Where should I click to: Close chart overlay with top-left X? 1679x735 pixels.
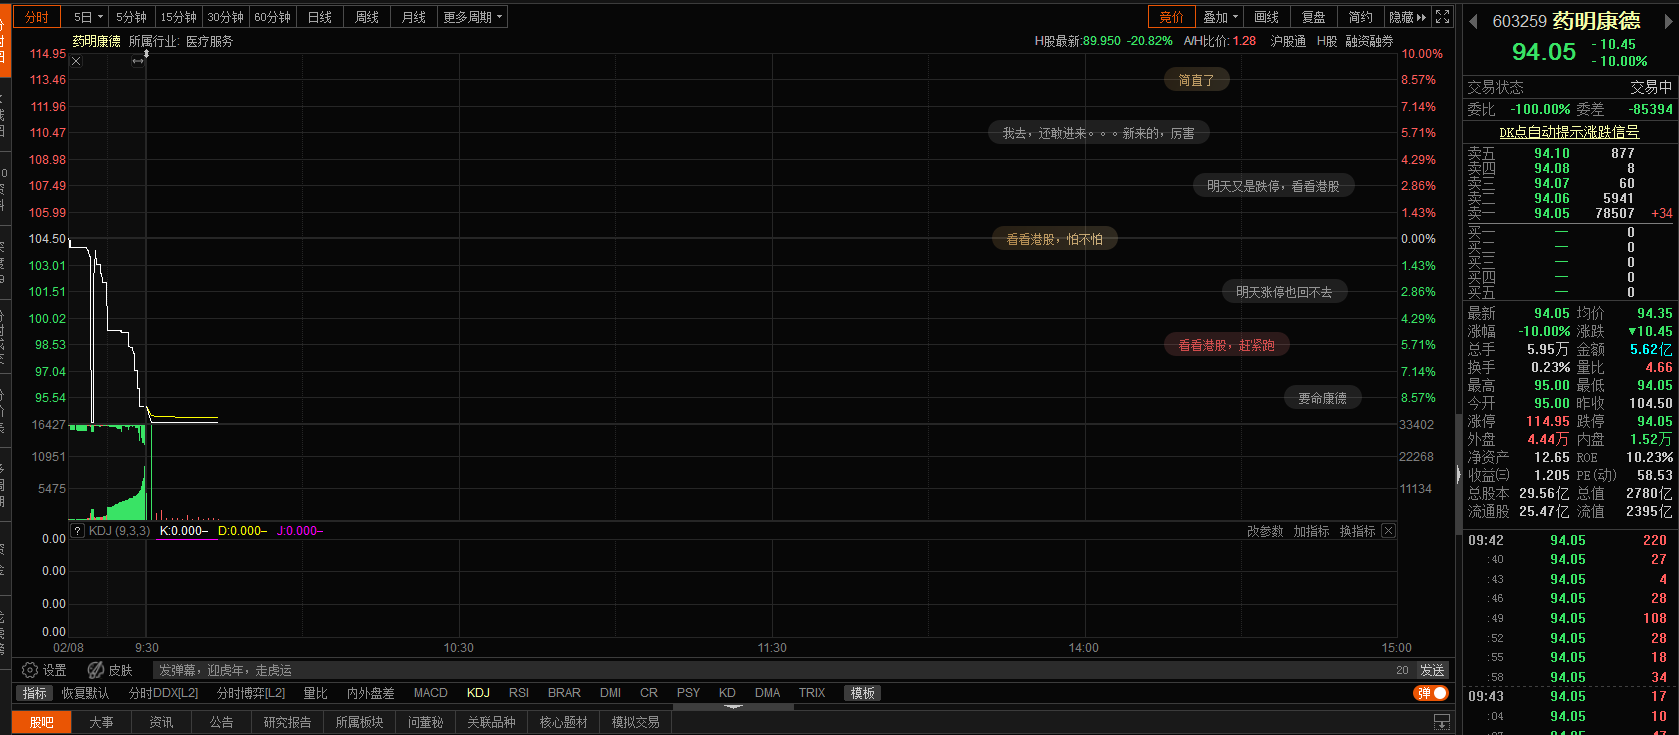76,62
